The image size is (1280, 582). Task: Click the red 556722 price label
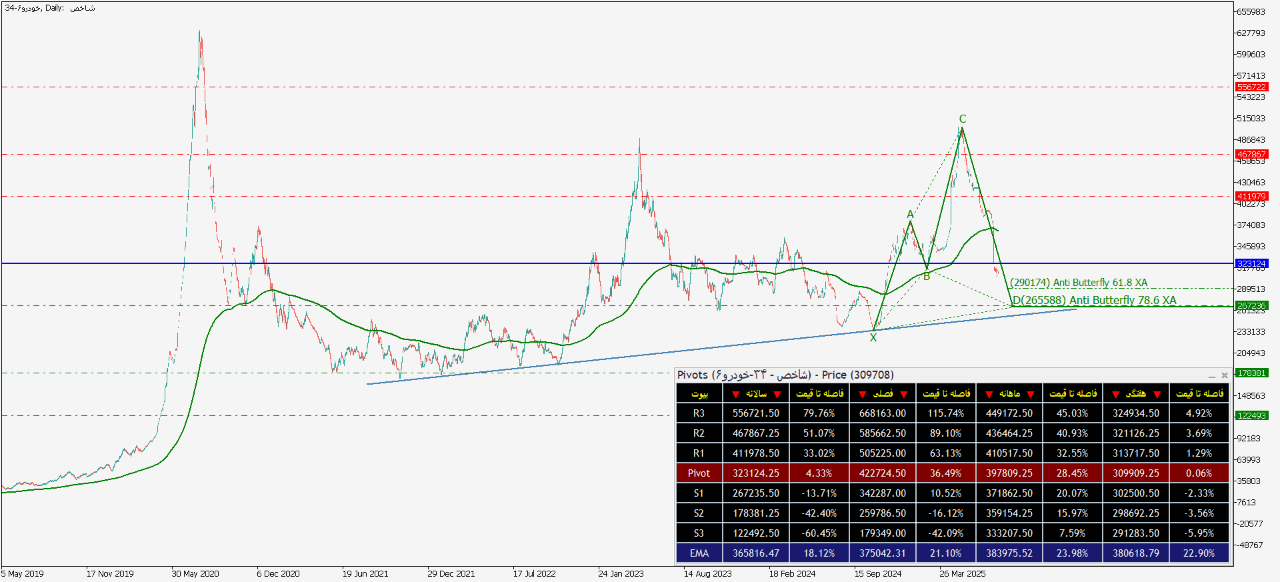1251,87
